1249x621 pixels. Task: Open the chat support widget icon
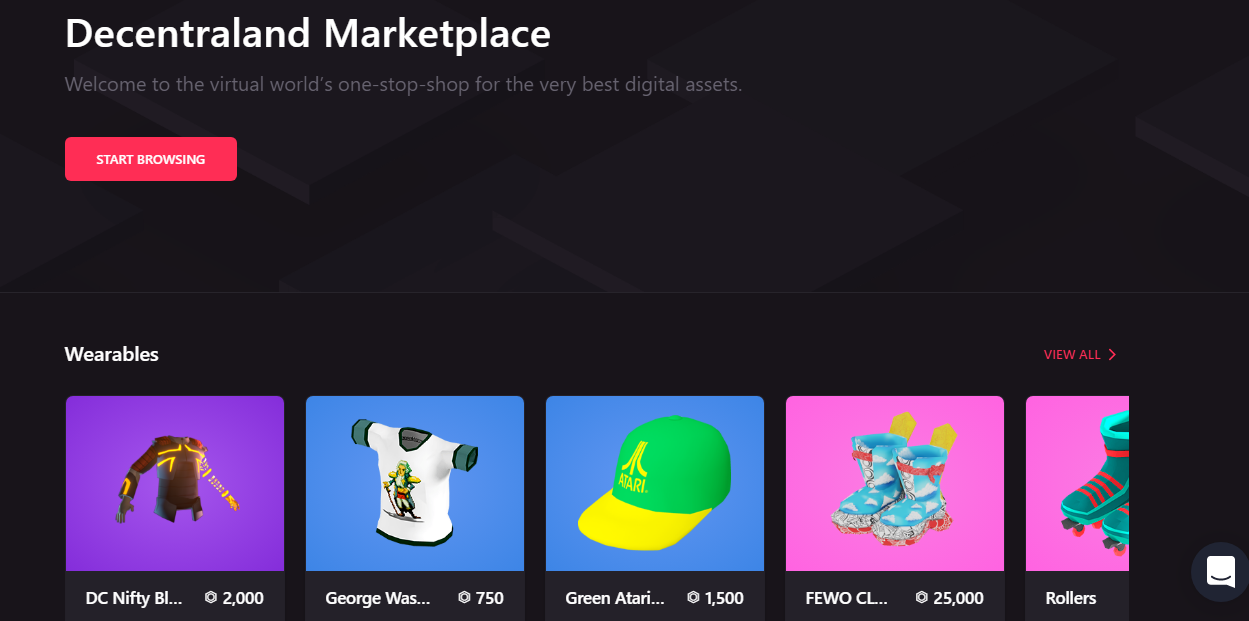pos(1220,572)
